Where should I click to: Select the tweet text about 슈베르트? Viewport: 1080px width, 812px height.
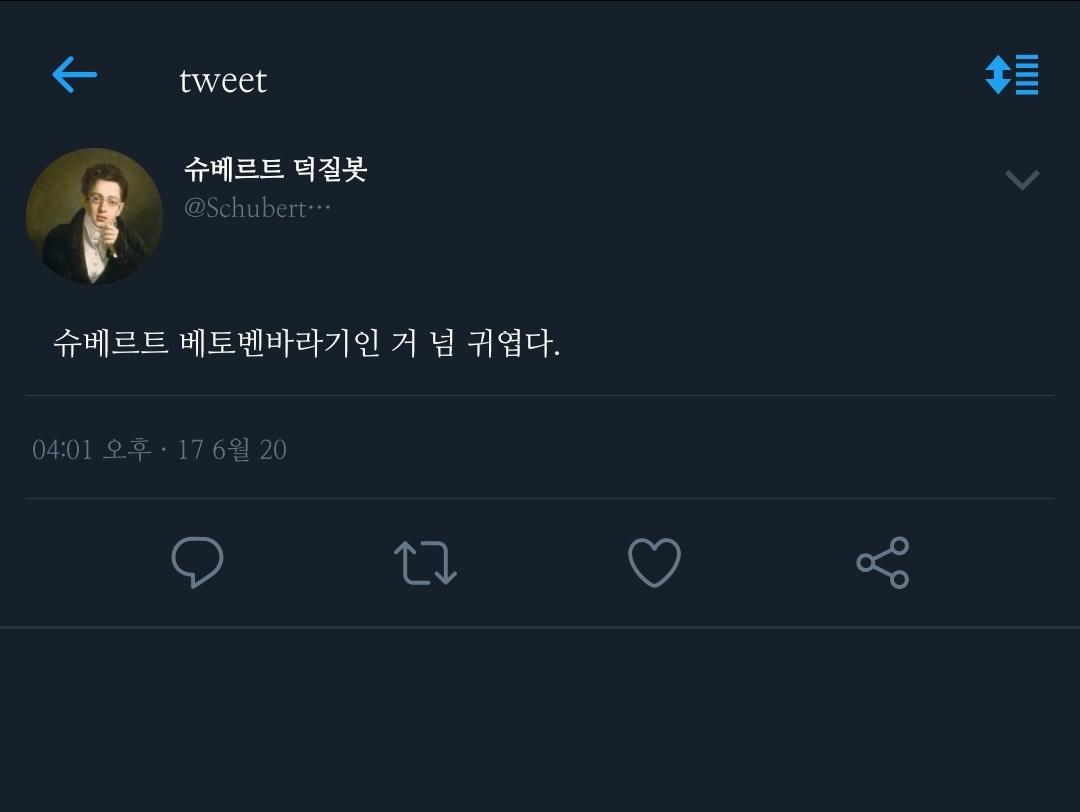(306, 345)
